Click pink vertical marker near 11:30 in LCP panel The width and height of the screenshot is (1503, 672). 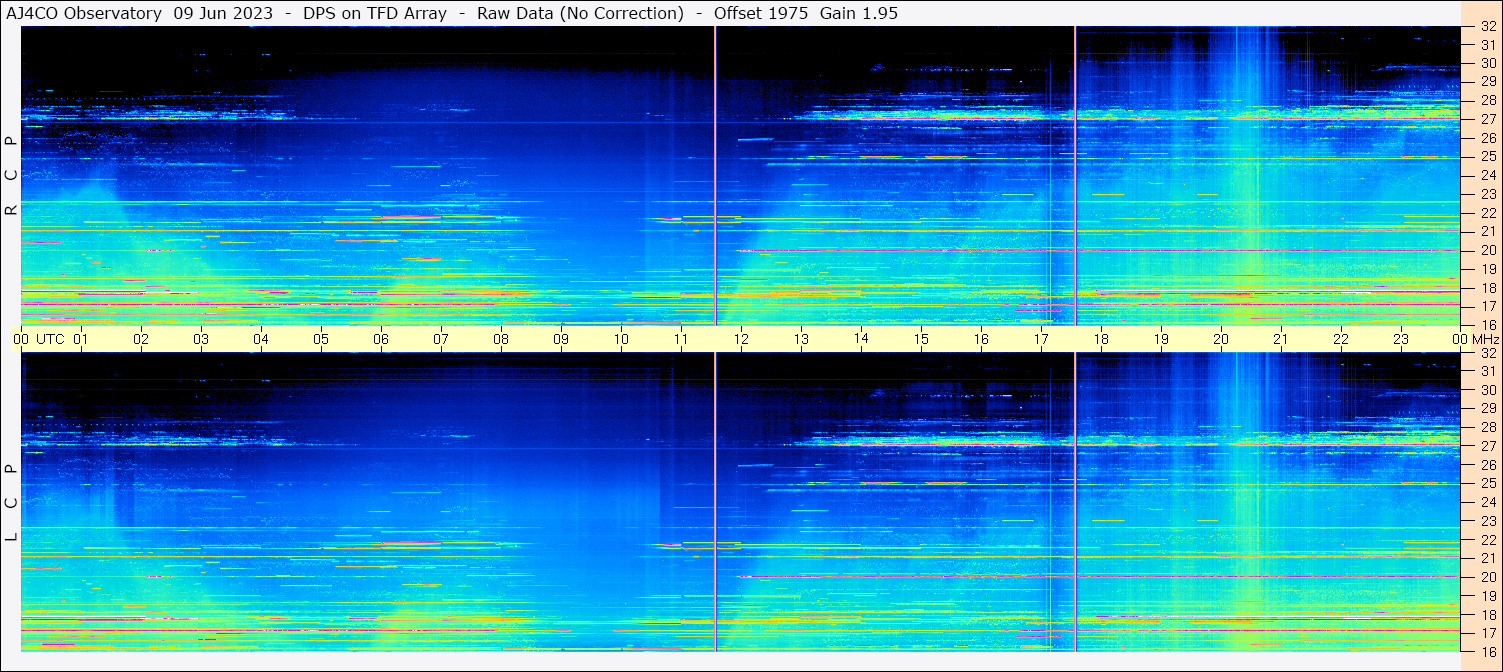coord(715,500)
